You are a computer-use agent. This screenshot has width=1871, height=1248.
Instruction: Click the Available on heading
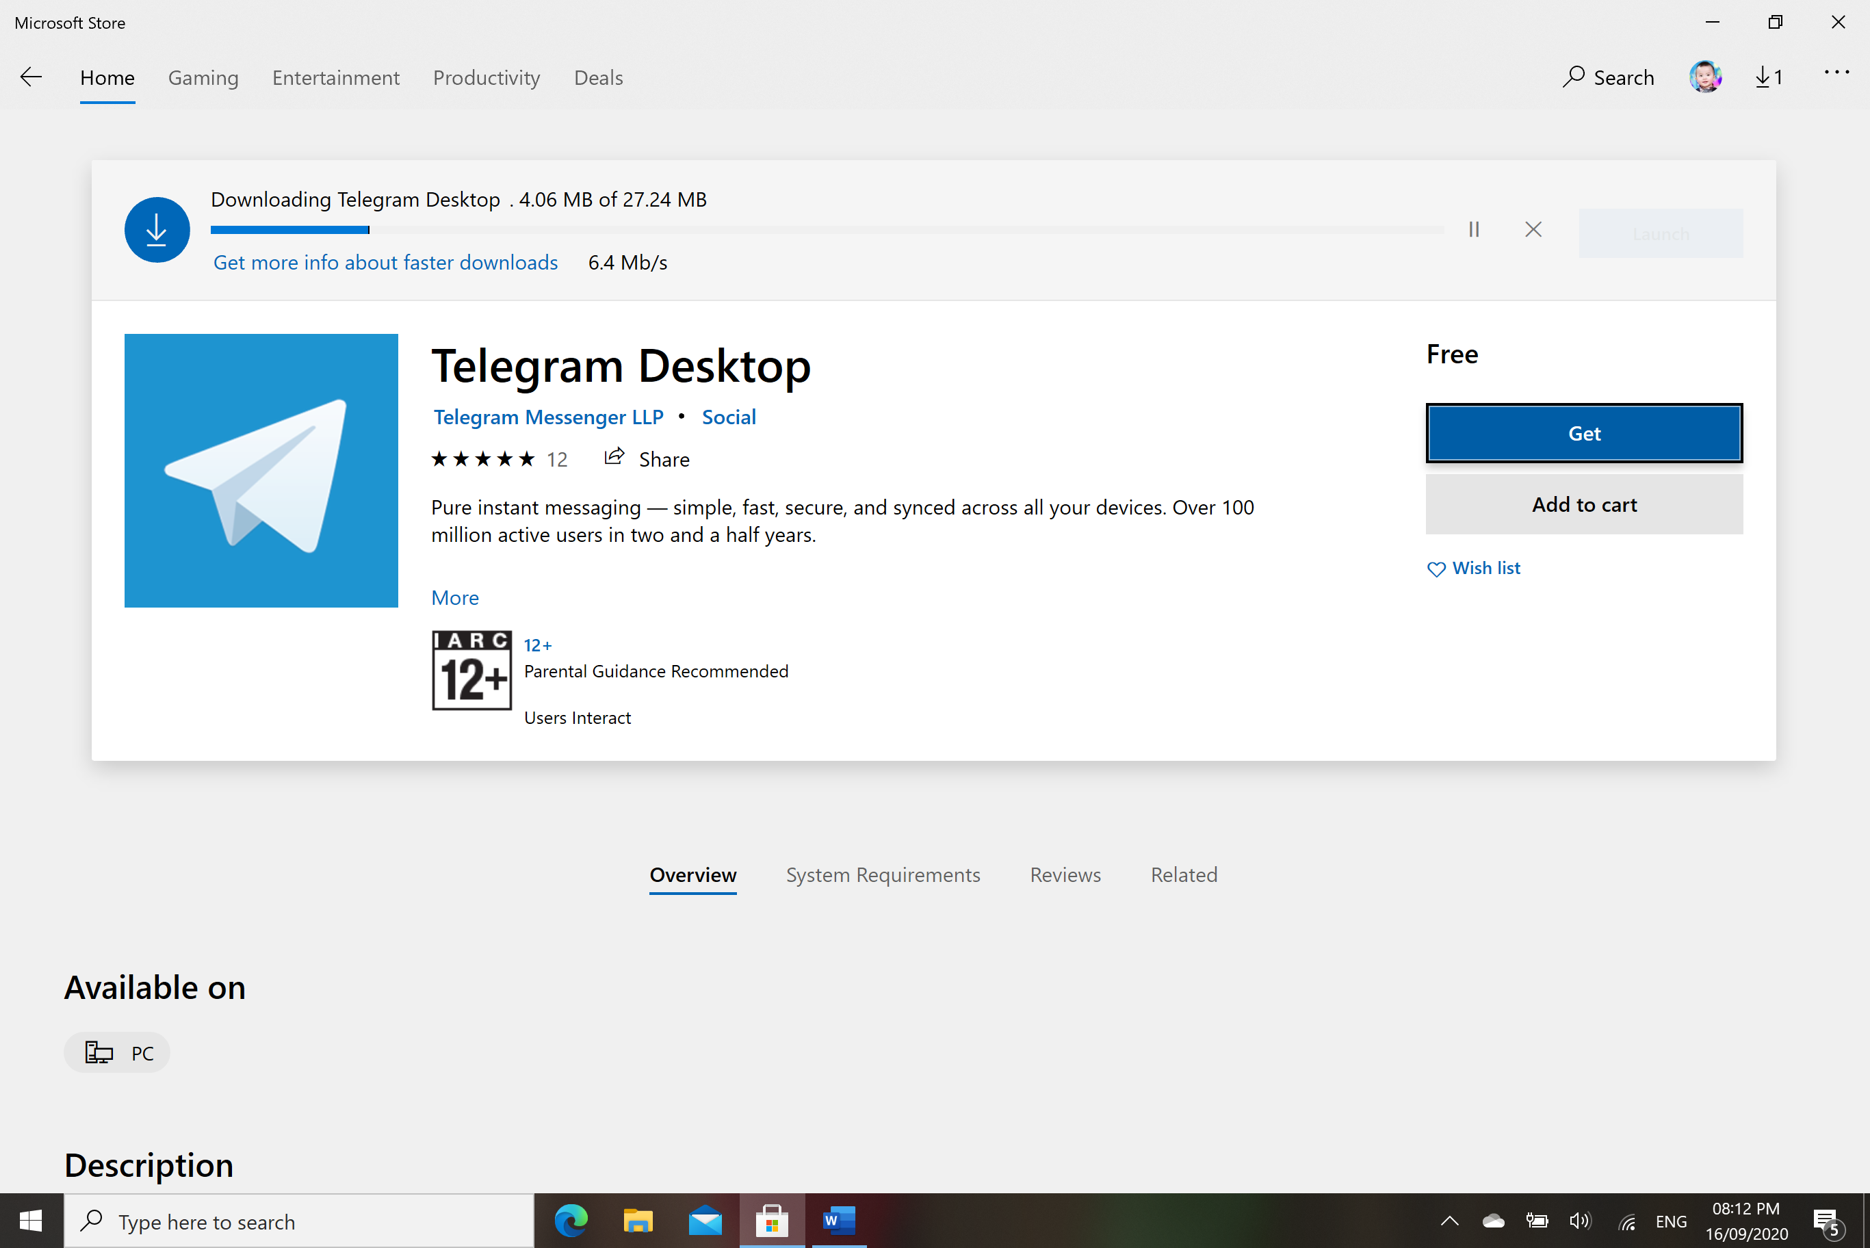coord(155,988)
